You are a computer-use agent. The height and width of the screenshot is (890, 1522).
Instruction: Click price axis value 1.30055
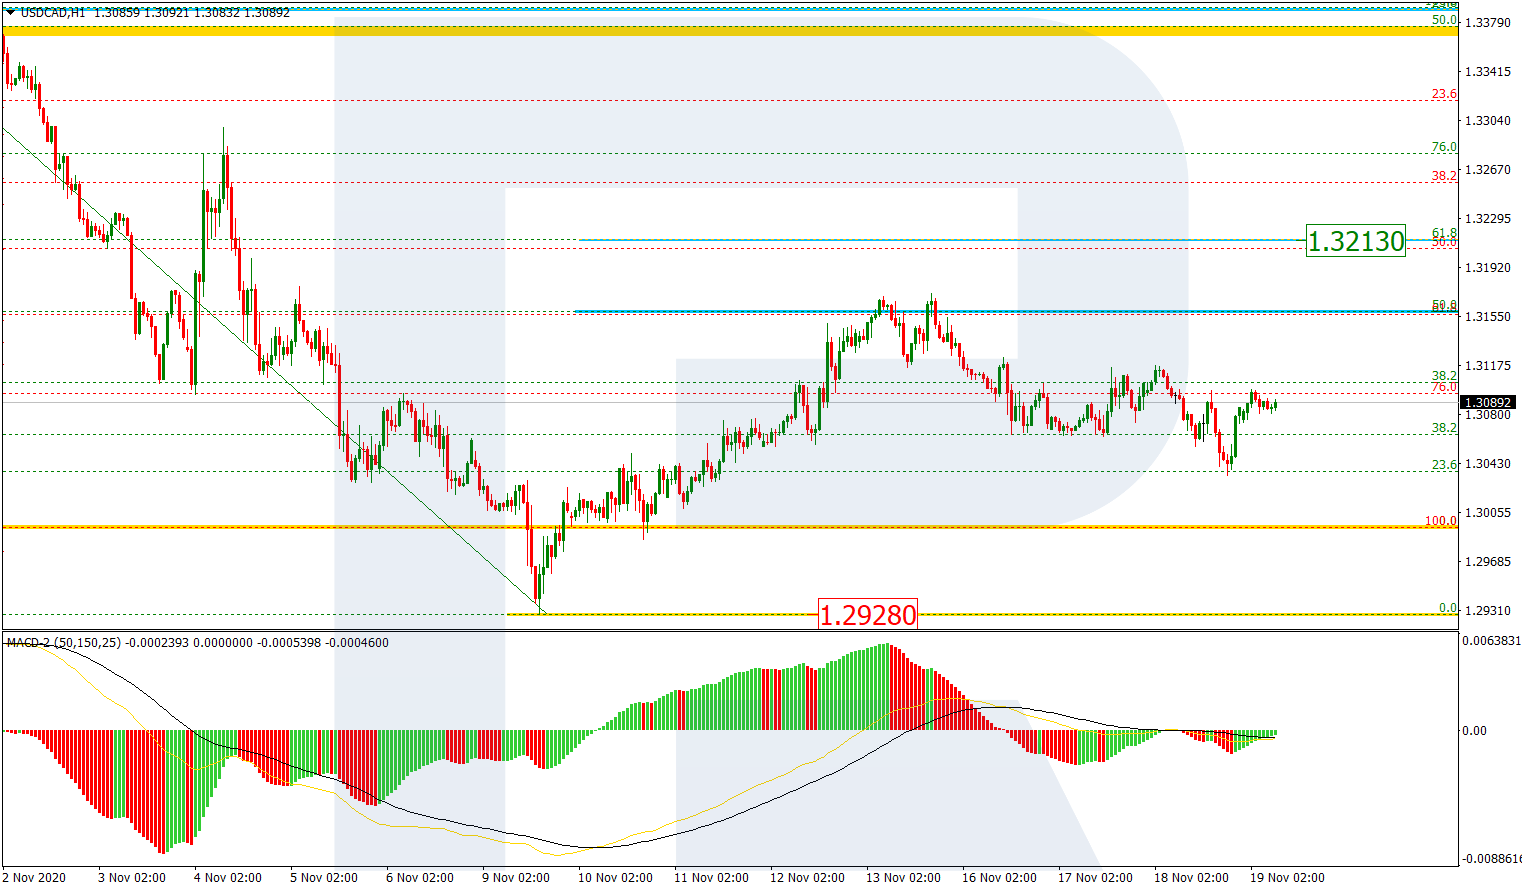tap(1487, 513)
